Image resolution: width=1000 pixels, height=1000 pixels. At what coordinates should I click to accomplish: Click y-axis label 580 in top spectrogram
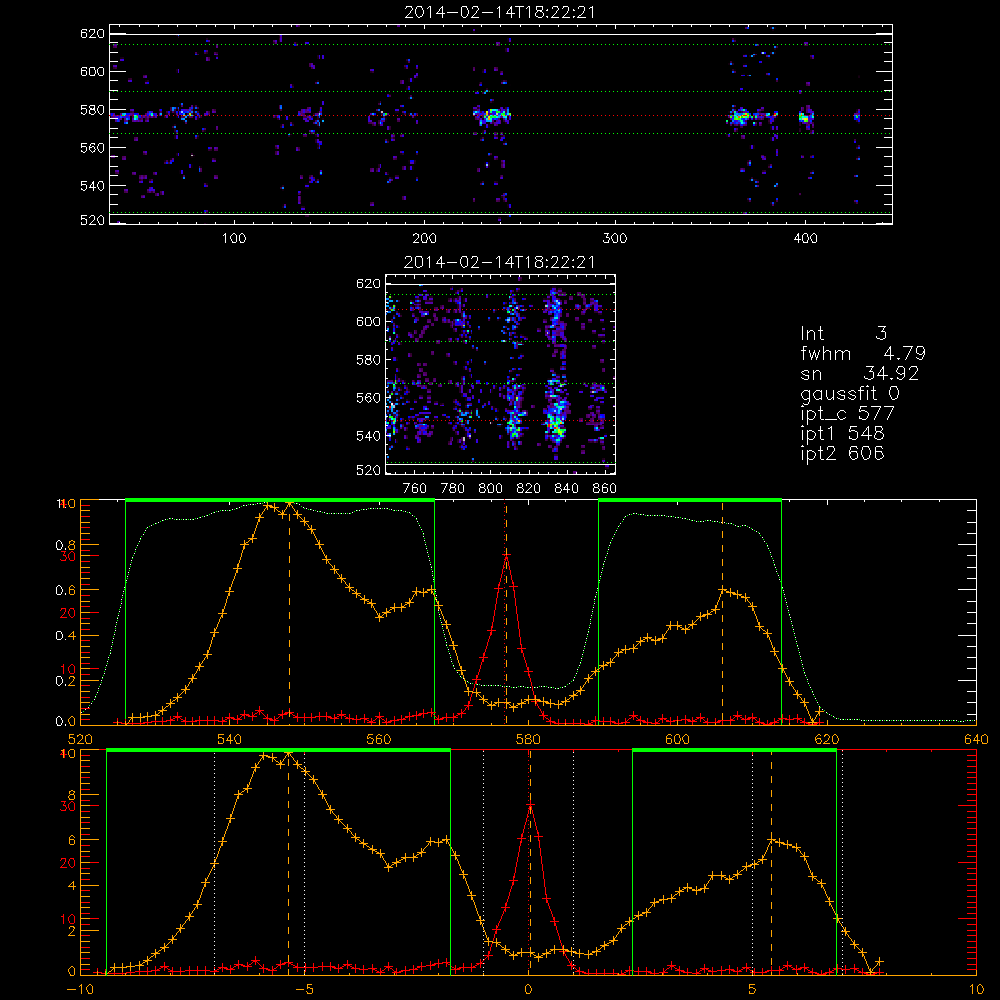92,110
